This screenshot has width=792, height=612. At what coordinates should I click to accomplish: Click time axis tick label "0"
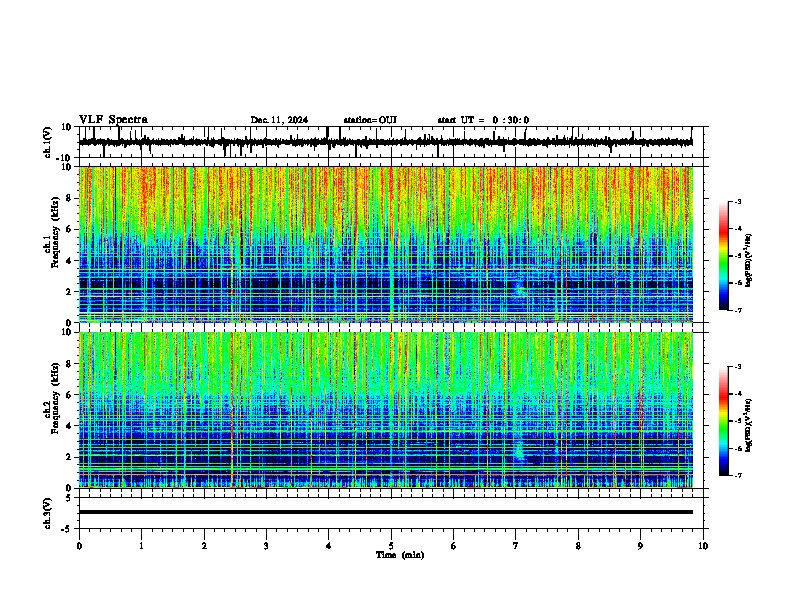79,546
